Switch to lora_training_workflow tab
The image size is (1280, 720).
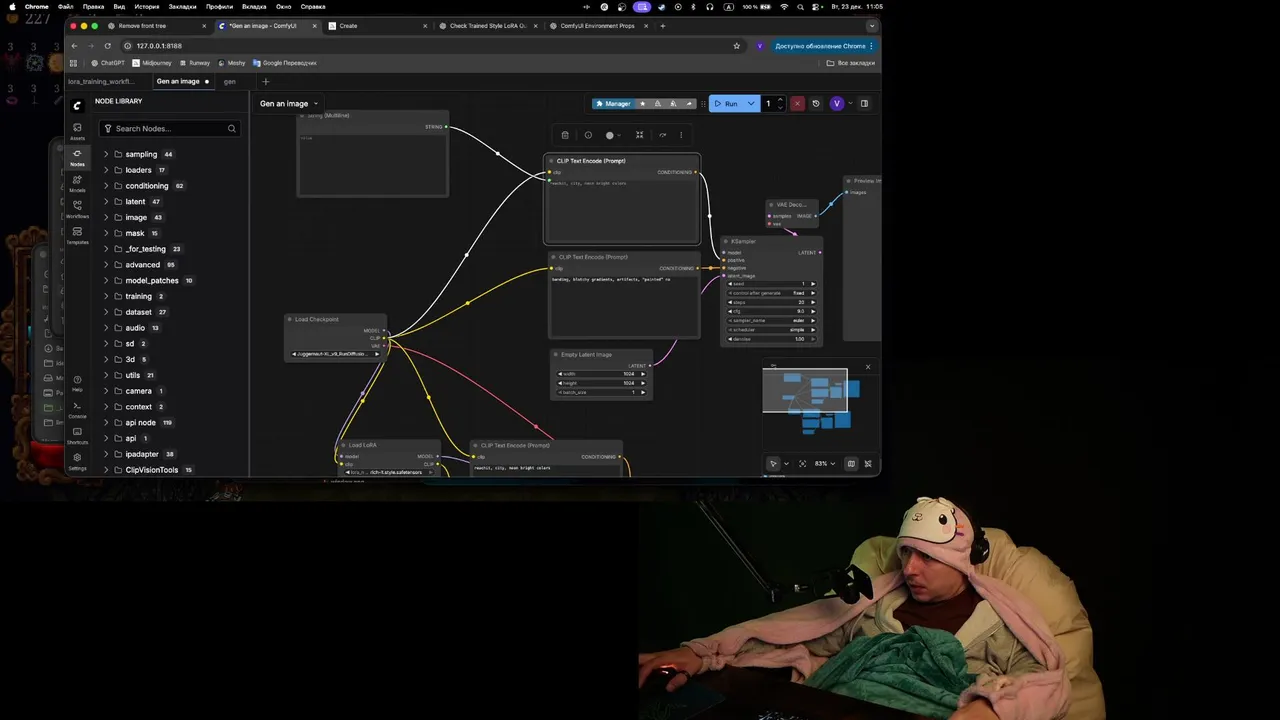pos(101,81)
